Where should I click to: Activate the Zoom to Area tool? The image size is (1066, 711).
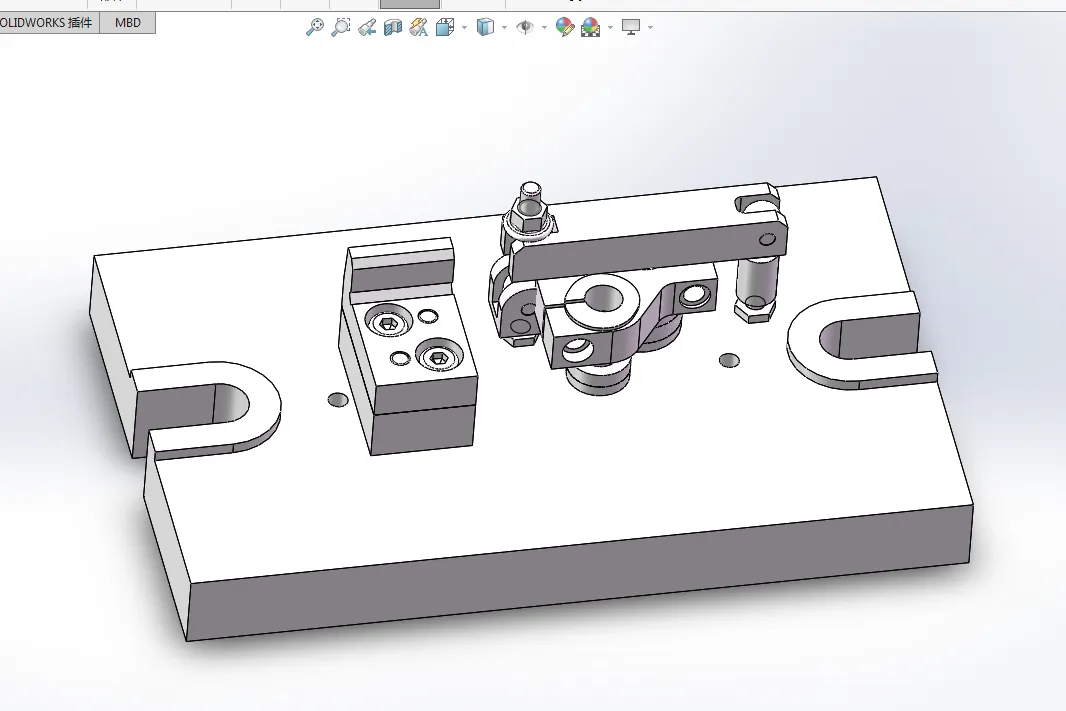[340, 27]
